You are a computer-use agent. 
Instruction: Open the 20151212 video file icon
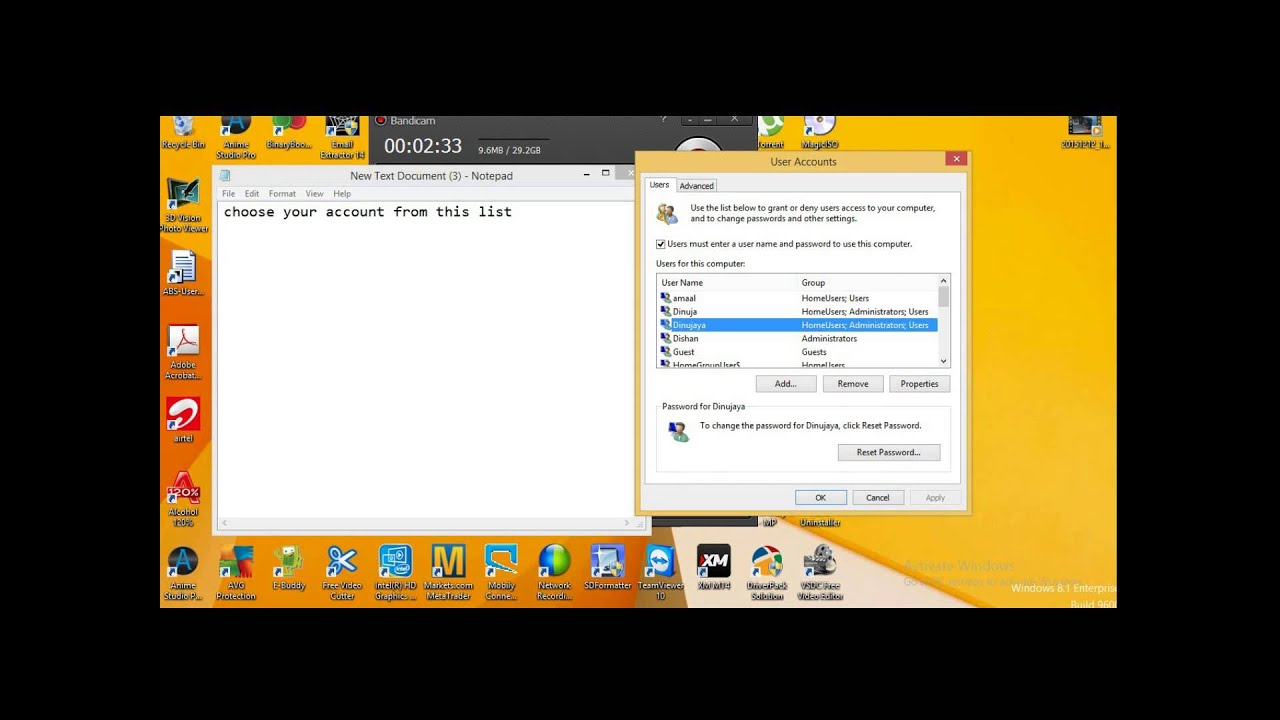pyautogui.click(x=1085, y=132)
